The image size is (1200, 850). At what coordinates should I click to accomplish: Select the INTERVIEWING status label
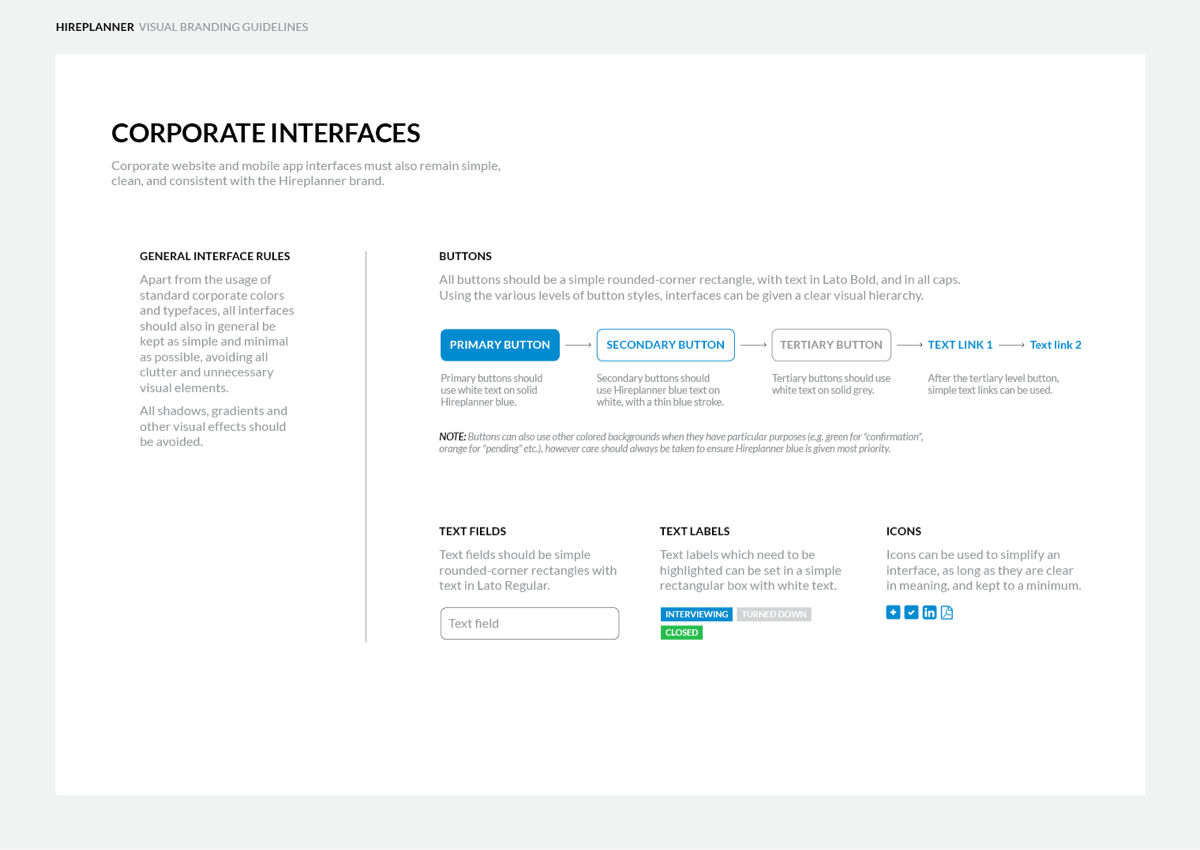696,614
